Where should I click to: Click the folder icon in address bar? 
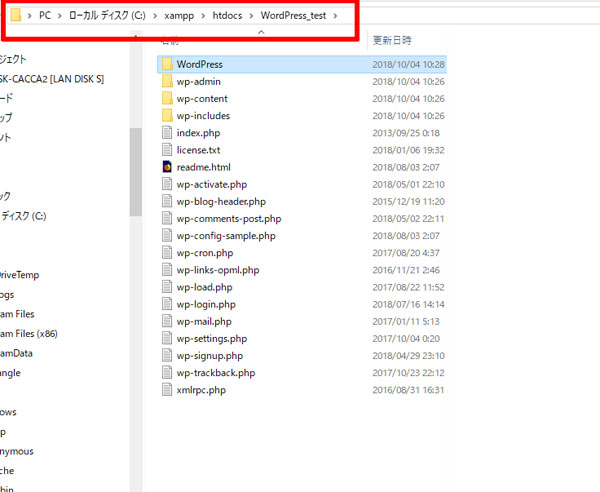[x=16, y=15]
